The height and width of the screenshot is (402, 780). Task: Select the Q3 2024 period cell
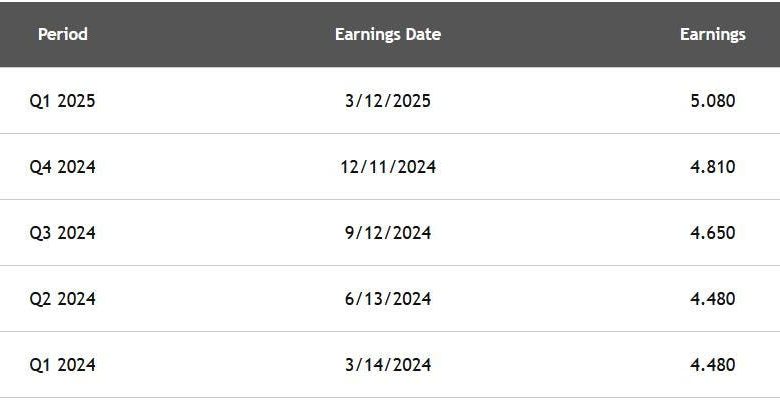click(62, 233)
